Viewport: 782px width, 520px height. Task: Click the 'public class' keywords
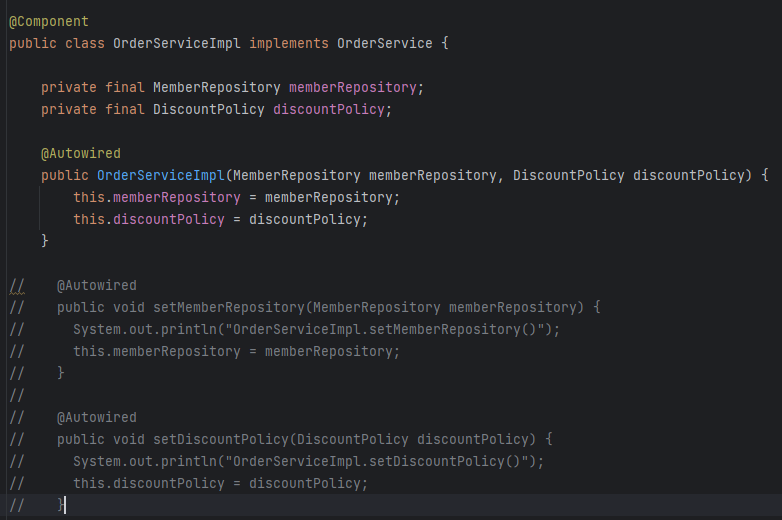(x=57, y=43)
